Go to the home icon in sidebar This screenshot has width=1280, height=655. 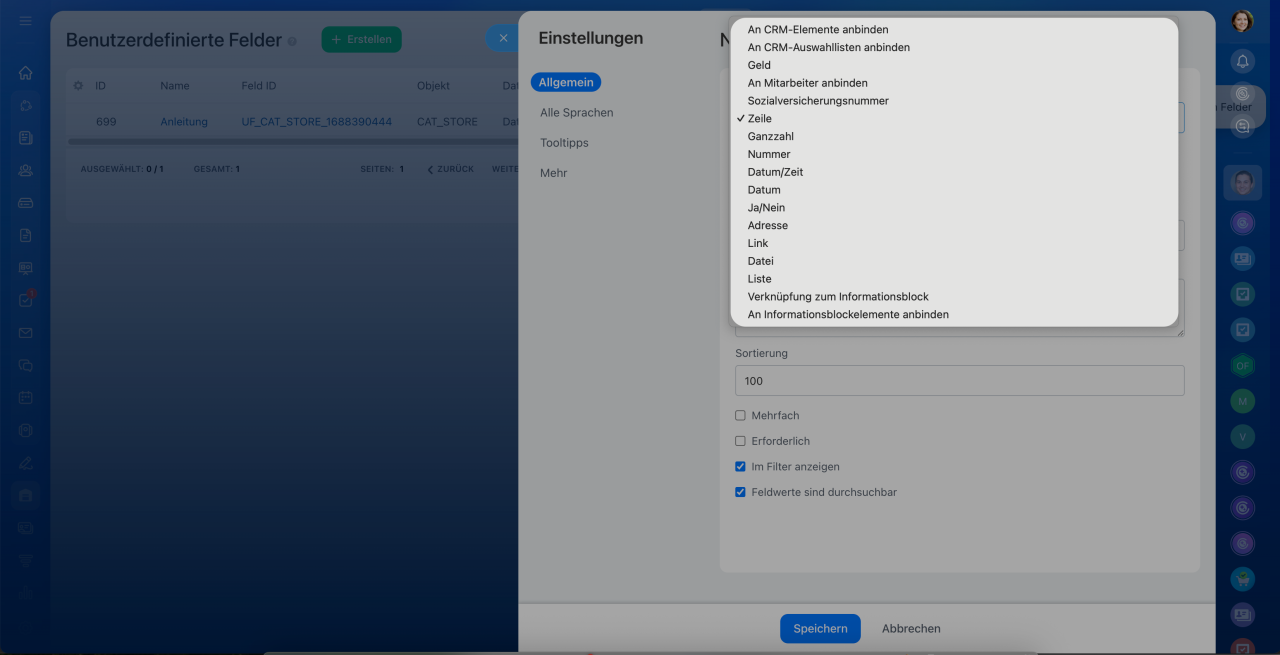[x=25, y=73]
